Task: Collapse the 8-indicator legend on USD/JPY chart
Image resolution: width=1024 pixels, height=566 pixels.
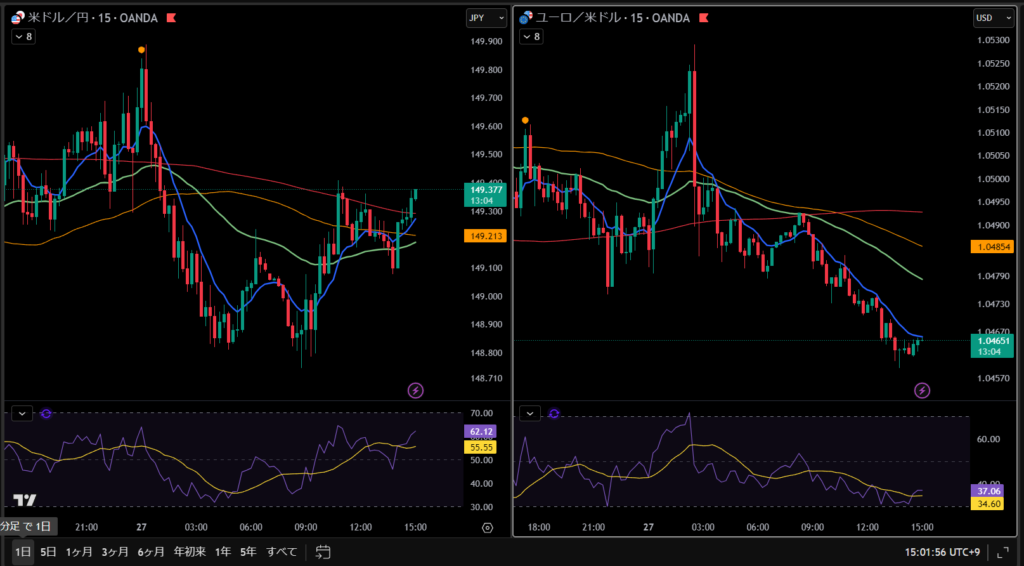Action: coord(23,36)
